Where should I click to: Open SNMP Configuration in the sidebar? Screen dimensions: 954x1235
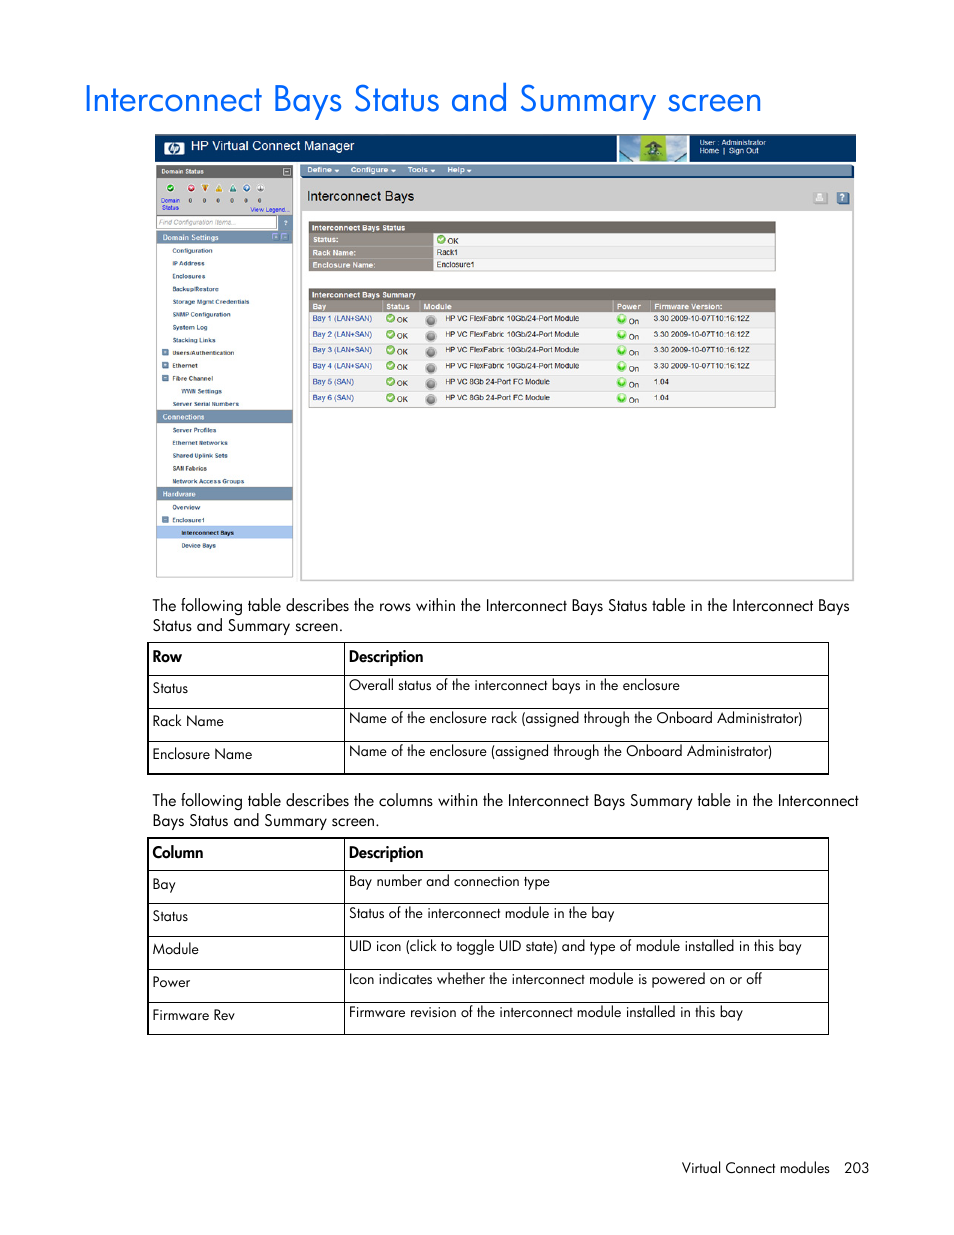(201, 315)
